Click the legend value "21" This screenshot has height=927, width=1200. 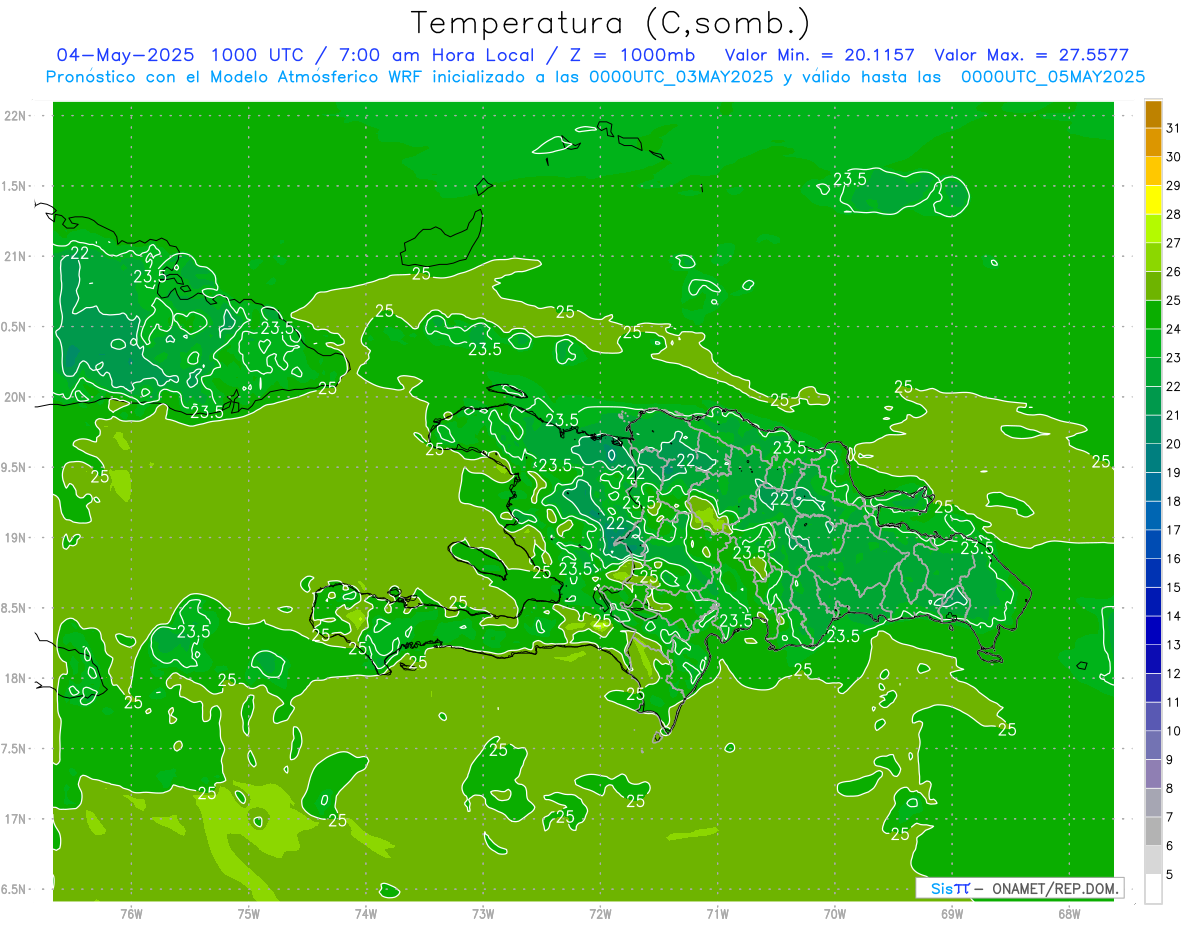click(1173, 415)
